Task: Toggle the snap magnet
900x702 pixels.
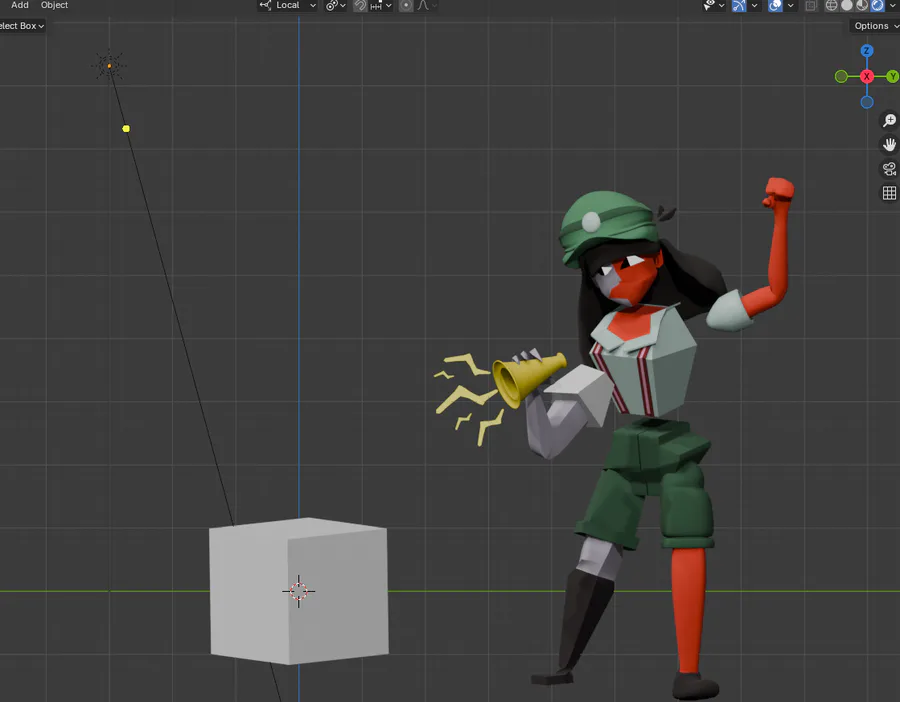Action: tap(360, 5)
